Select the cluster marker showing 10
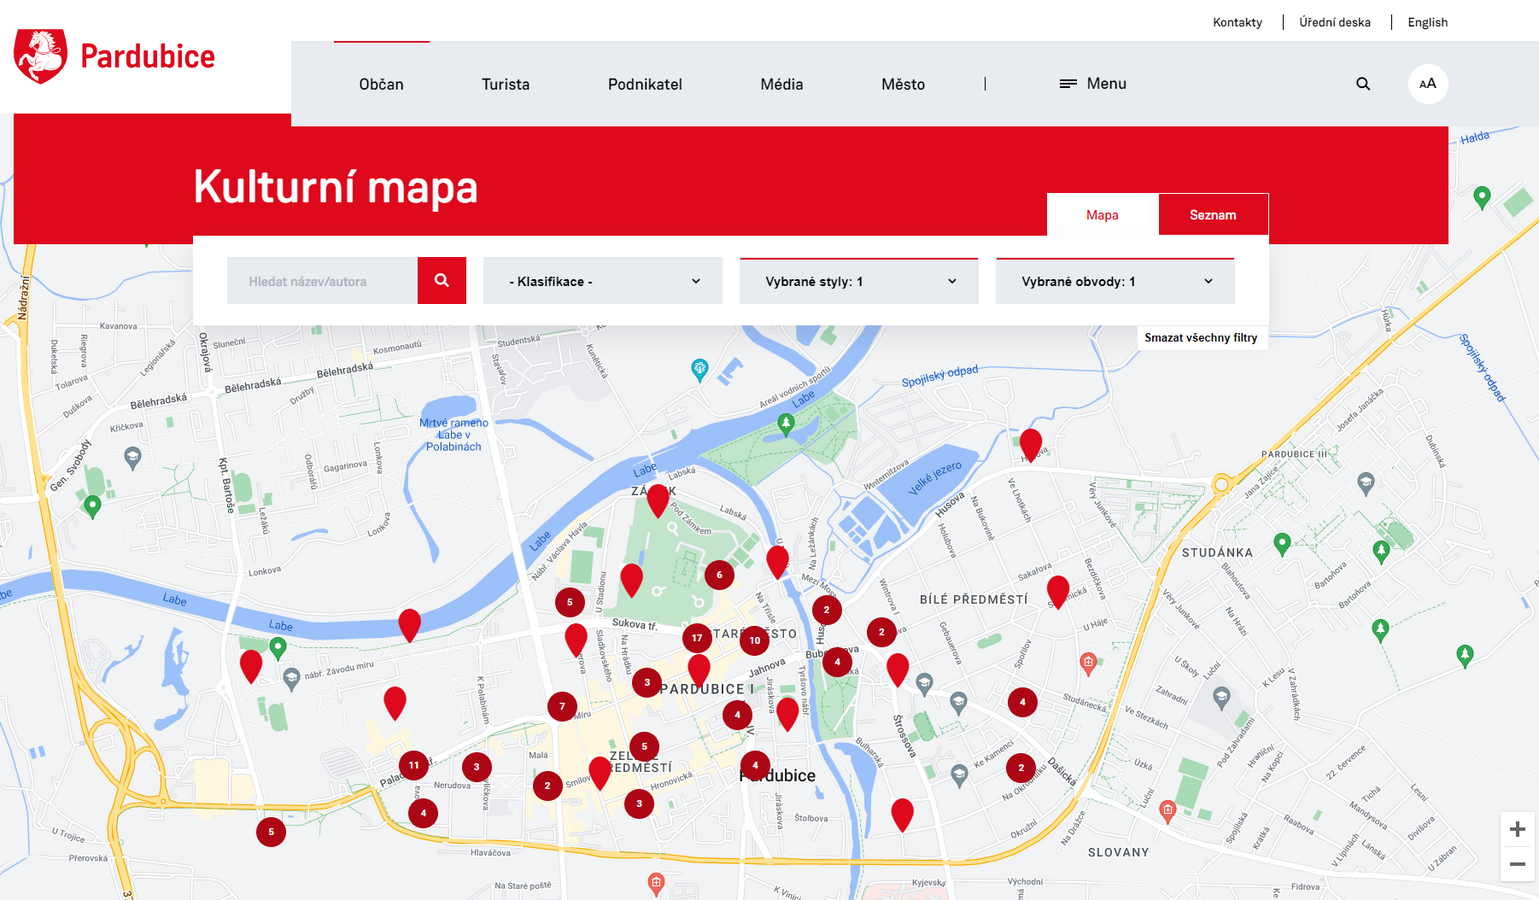 tap(755, 640)
